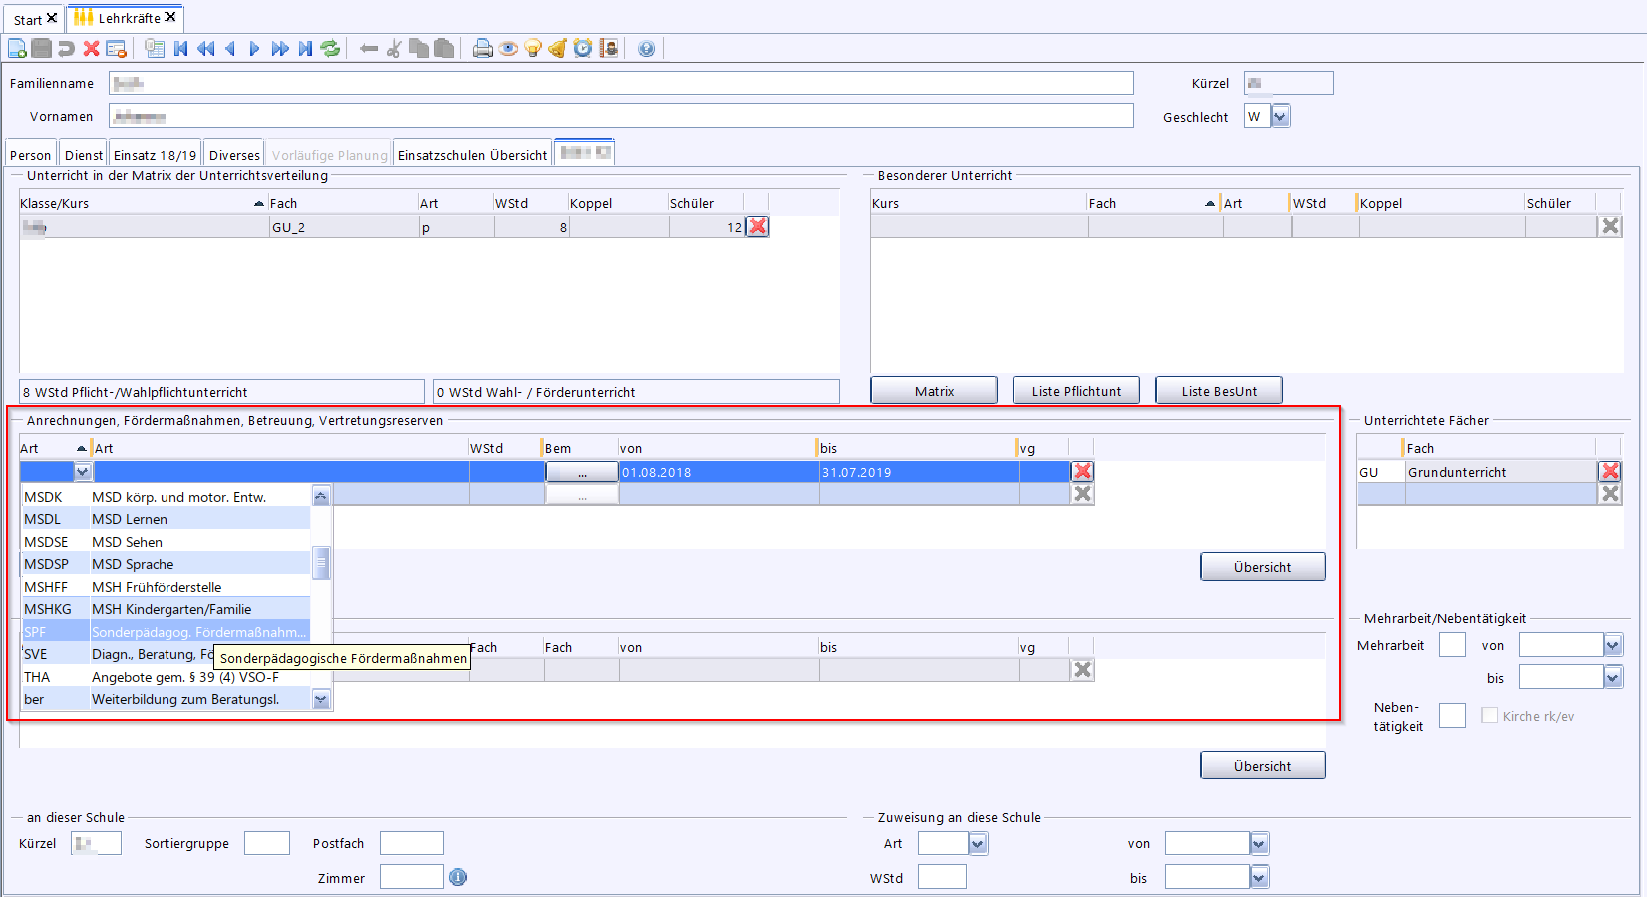Click the red delete X toolbar icon
This screenshot has height=897, width=1647.
pyautogui.click(x=91, y=48)
